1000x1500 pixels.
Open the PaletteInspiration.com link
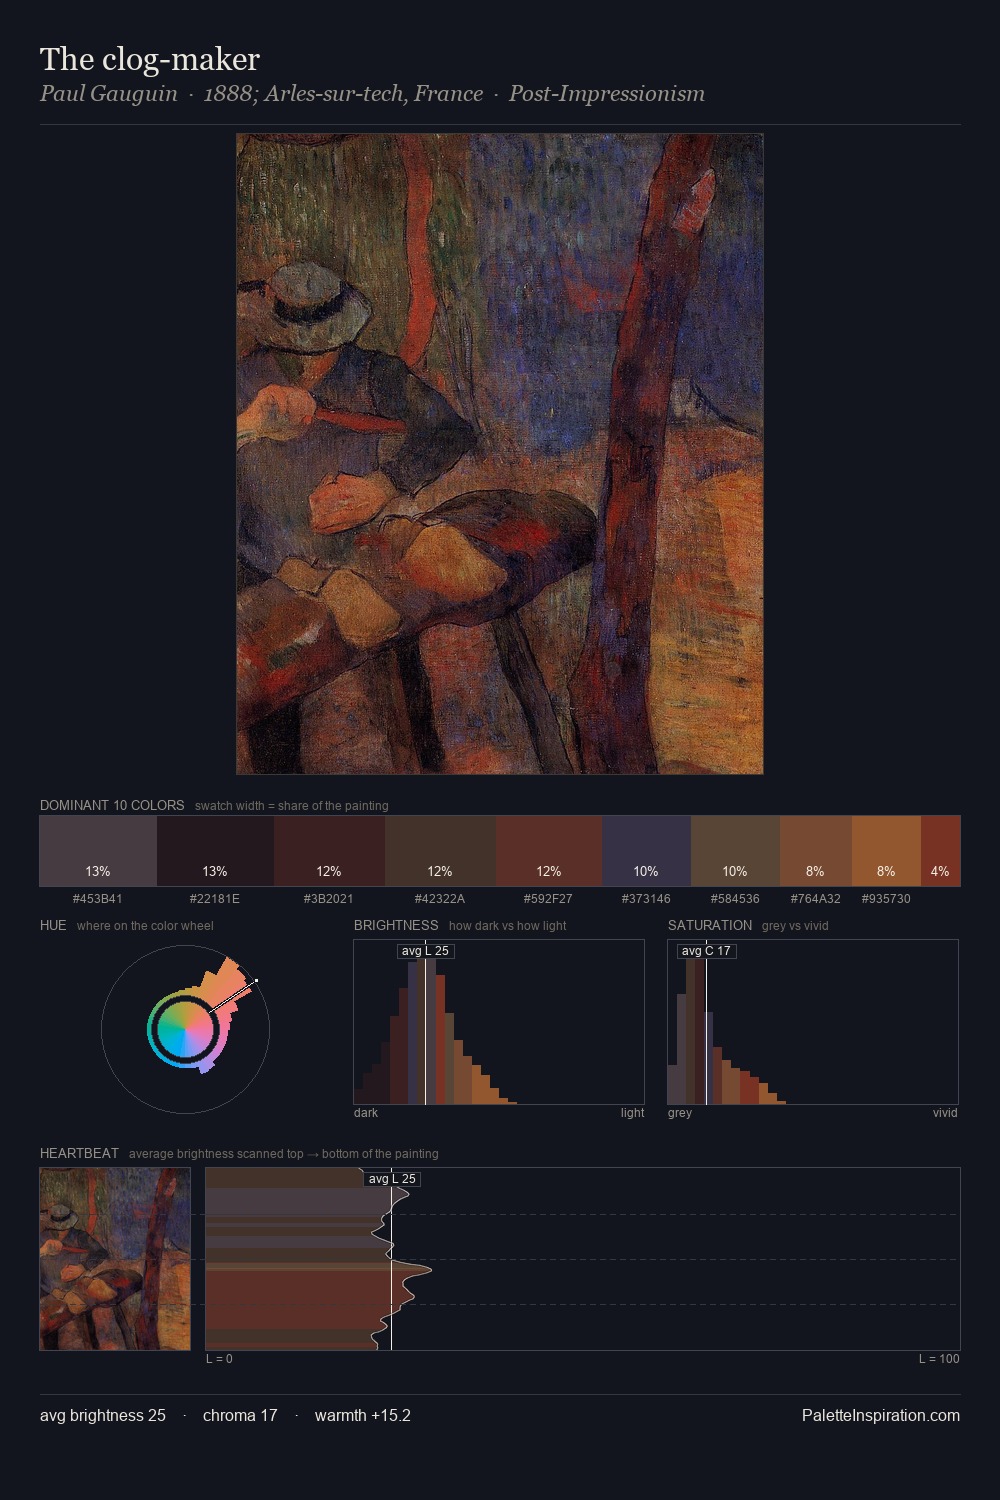(x=881, y=1415)
